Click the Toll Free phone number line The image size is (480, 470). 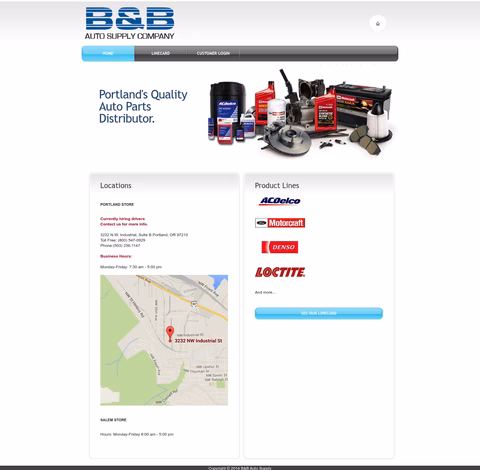(123, 240)
